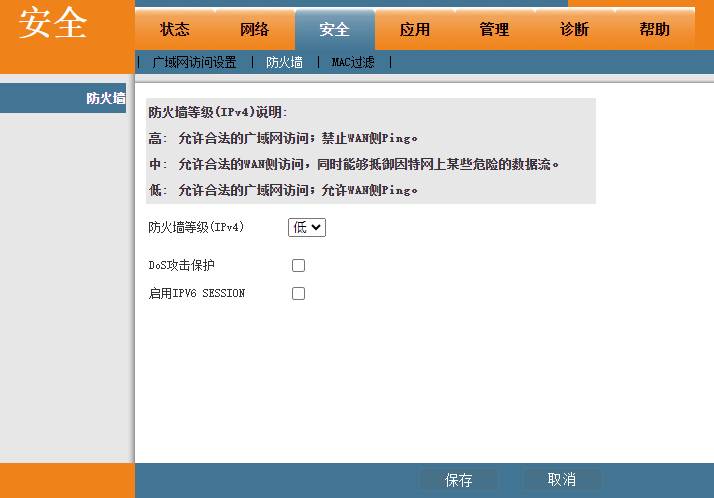
Task: Click the 启用IPV6 SESSION label
Action: pyautogui.click(x=197, y=293)
